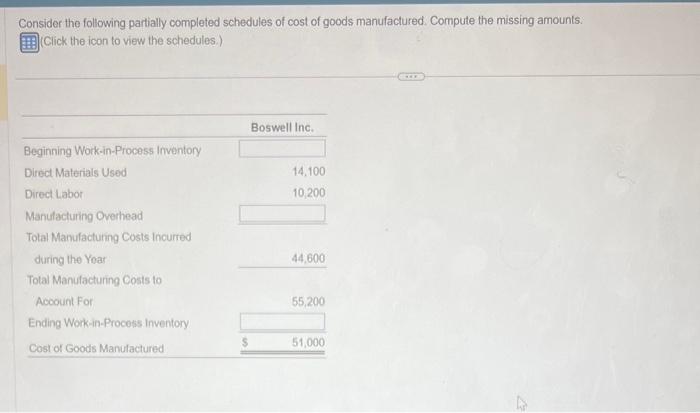Select the 51,000 Cost of Goods Manufactured value
This screenshot has height=413, width=700.
(x=308, y=342)
